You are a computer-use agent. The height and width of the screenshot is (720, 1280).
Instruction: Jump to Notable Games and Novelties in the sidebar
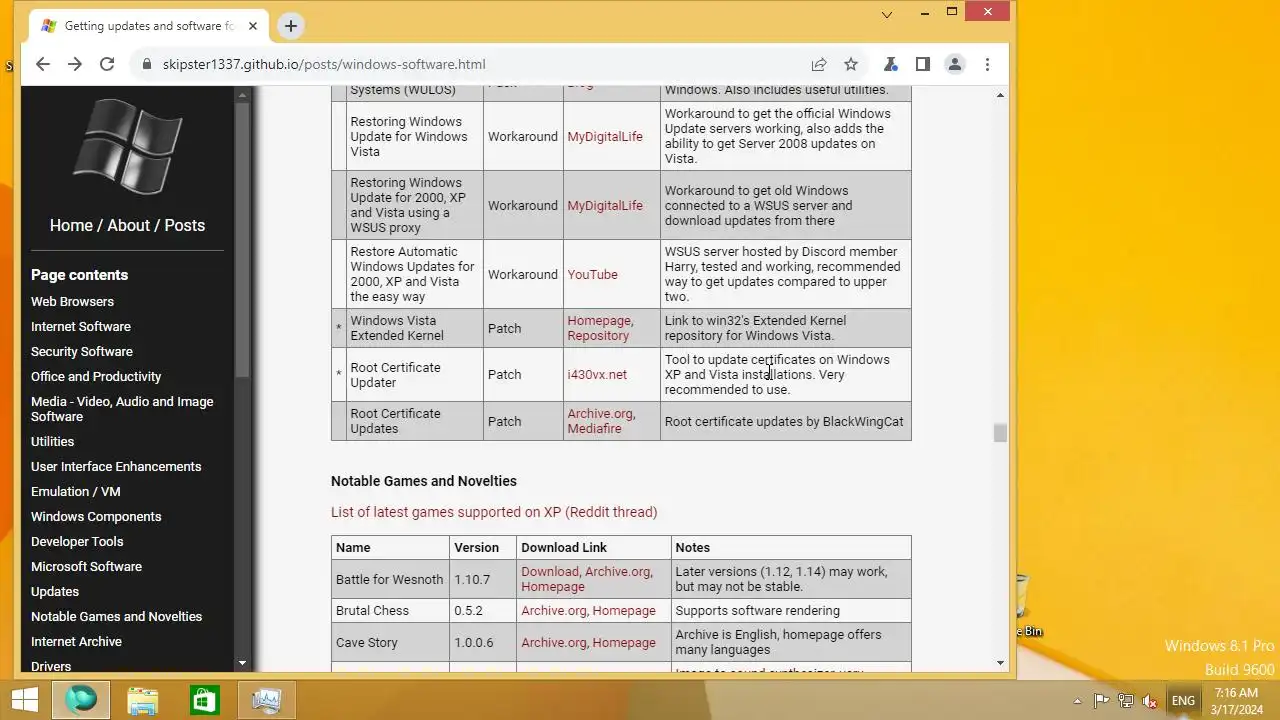(116, 616)
